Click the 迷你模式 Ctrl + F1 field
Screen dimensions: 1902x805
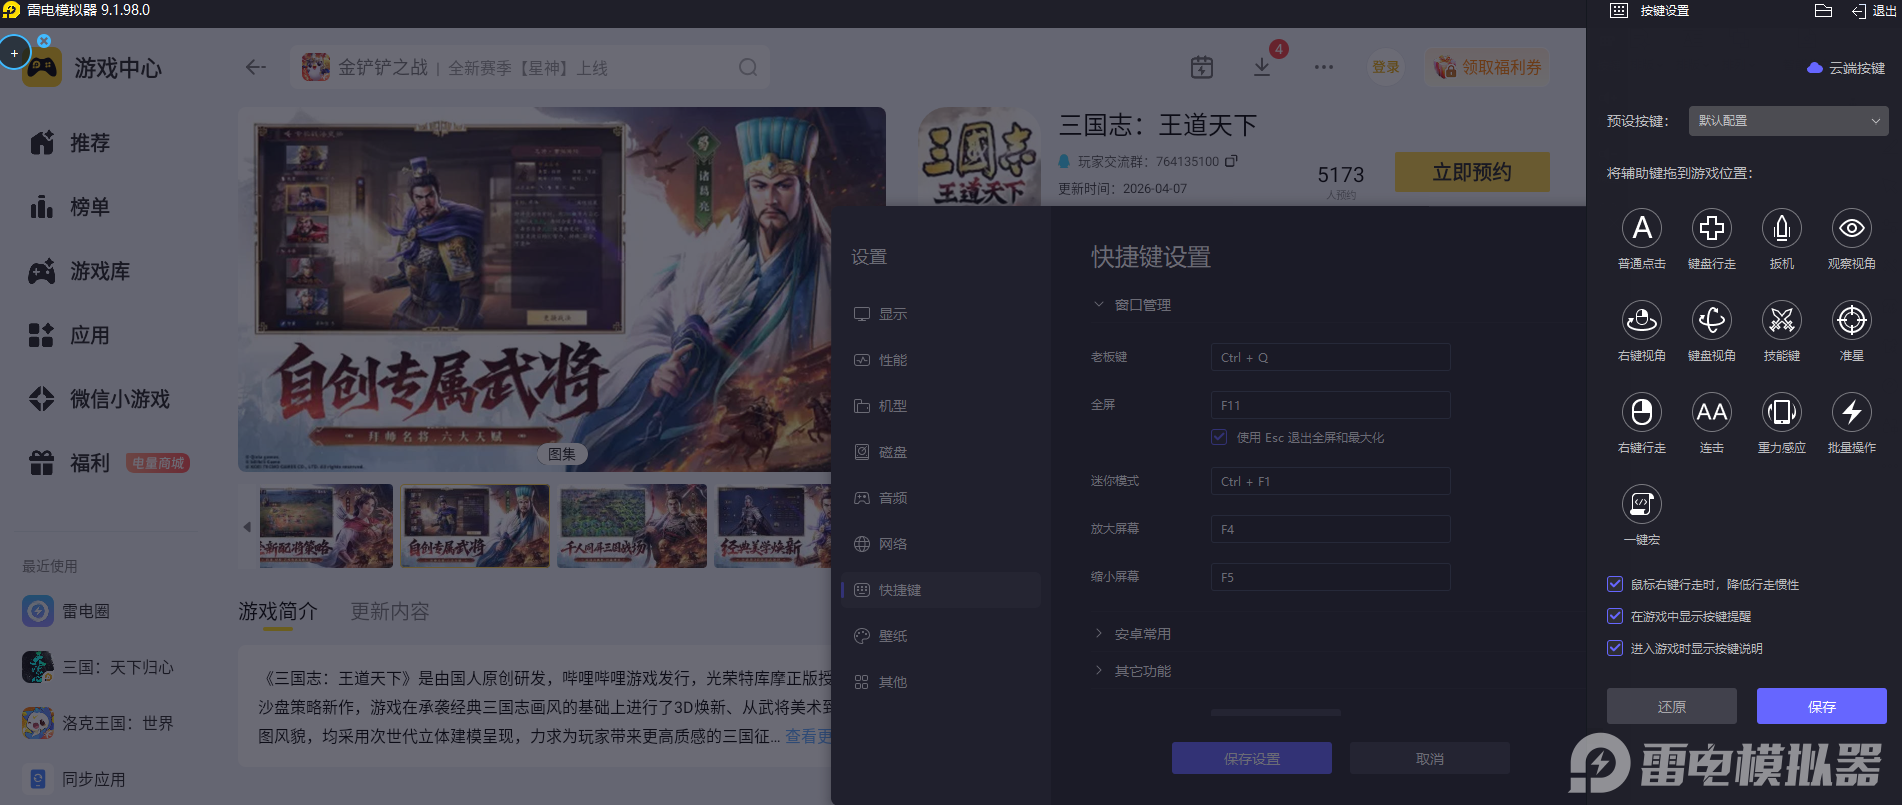(1330, 481)
